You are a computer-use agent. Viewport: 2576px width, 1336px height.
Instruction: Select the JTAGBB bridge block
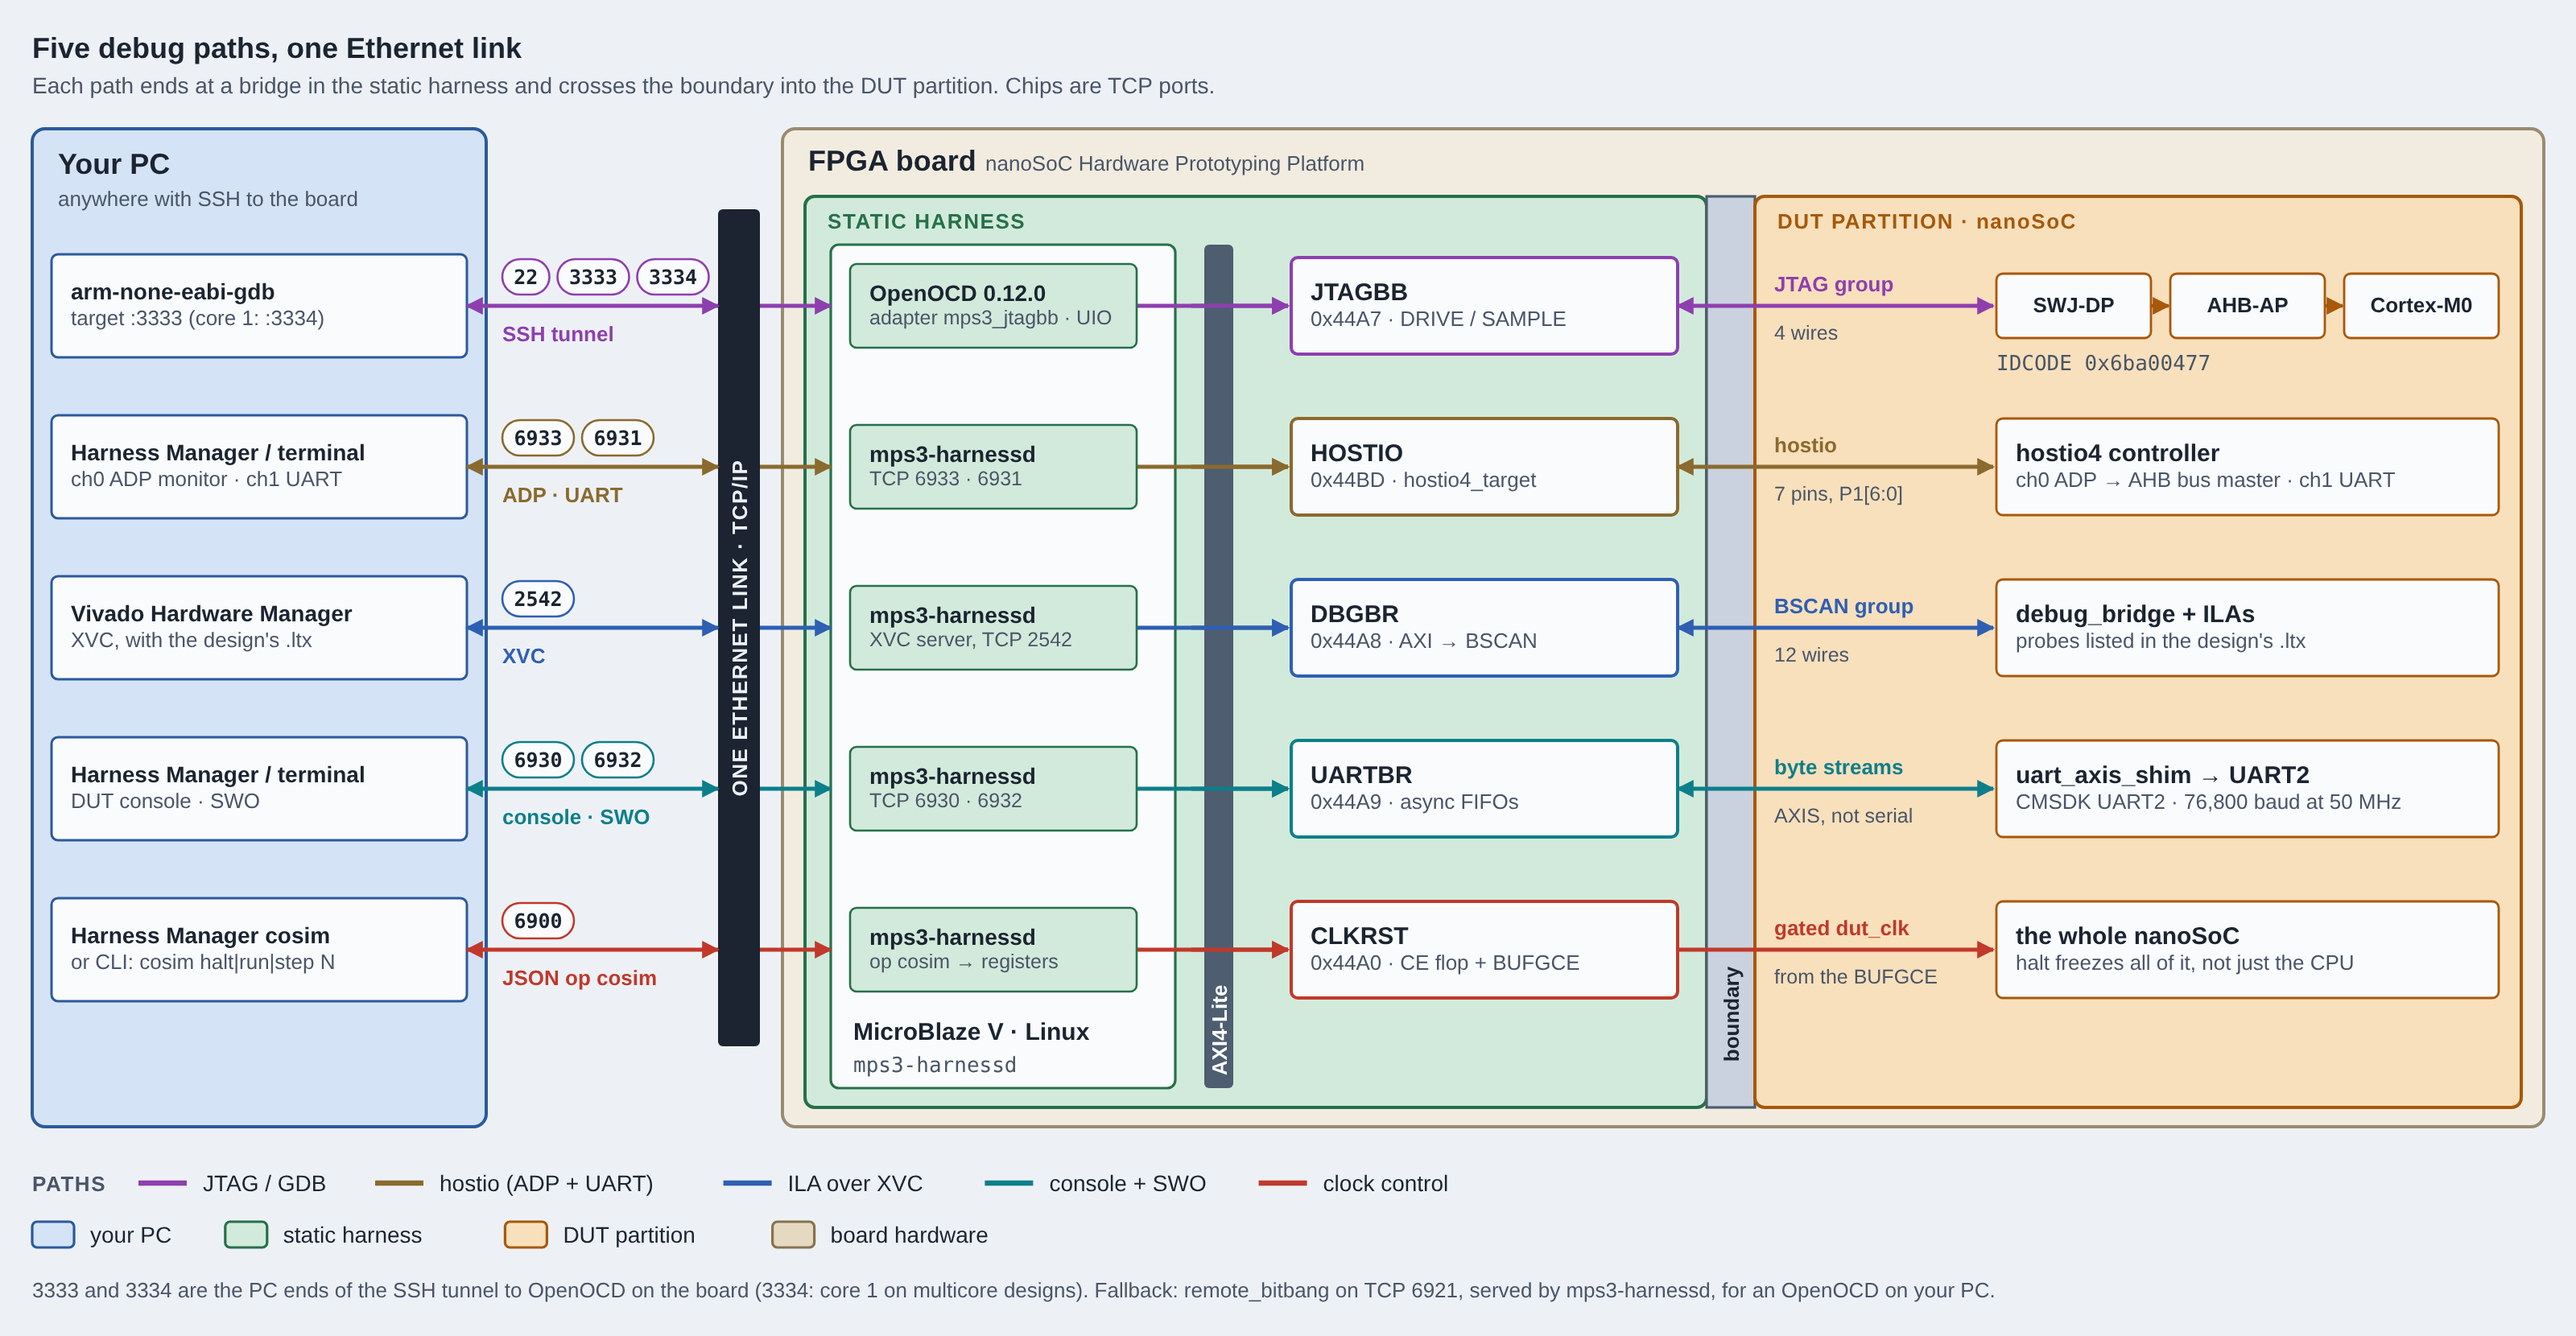coord(1484,305)
